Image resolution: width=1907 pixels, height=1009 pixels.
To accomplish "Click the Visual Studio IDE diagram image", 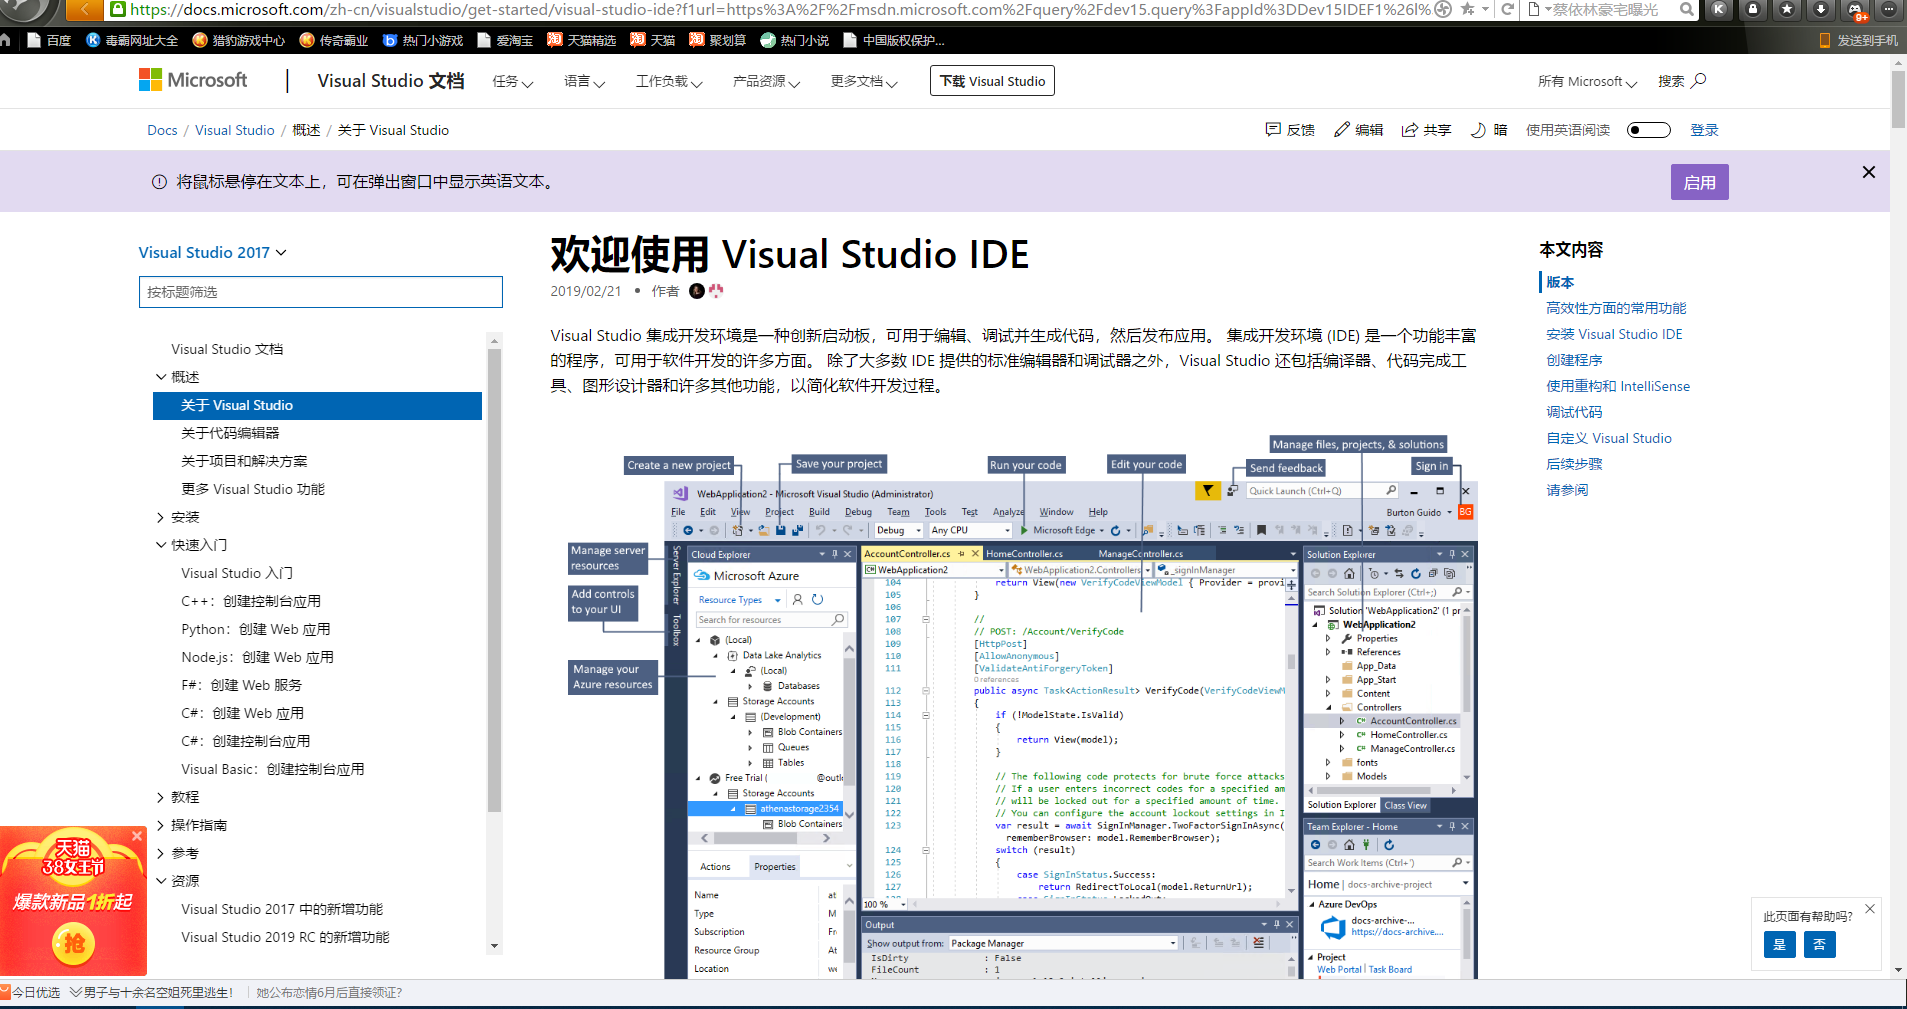I will click(x=1021, y=706).
